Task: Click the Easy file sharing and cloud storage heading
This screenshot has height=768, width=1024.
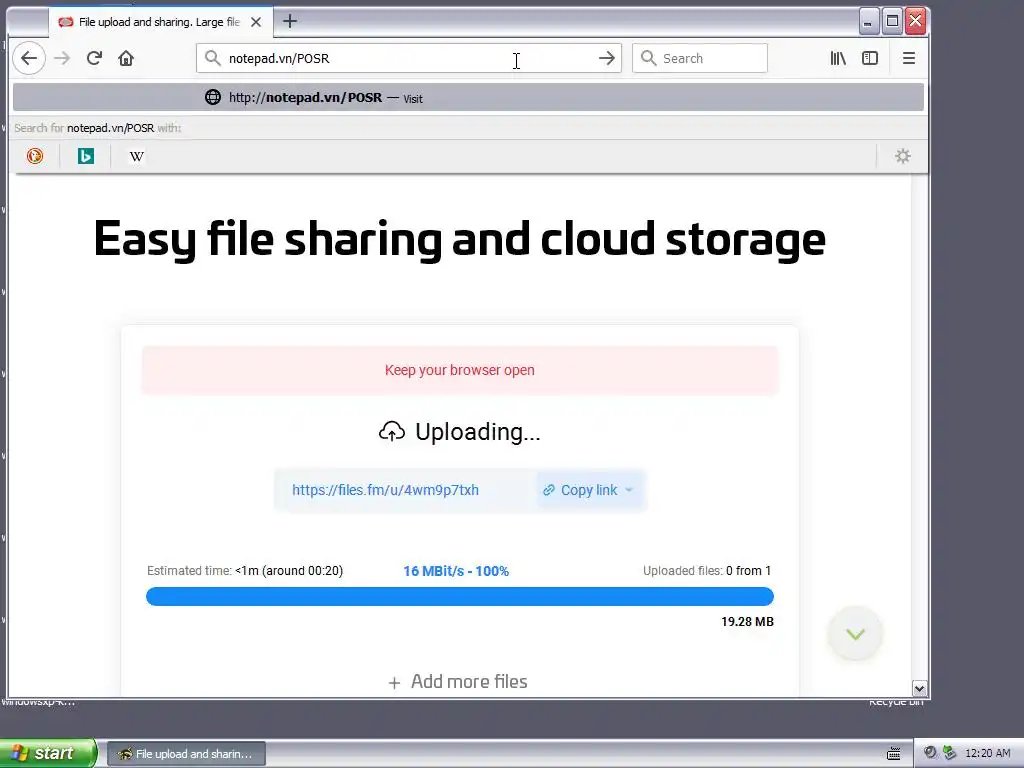Action: click(x=460, y=239)
